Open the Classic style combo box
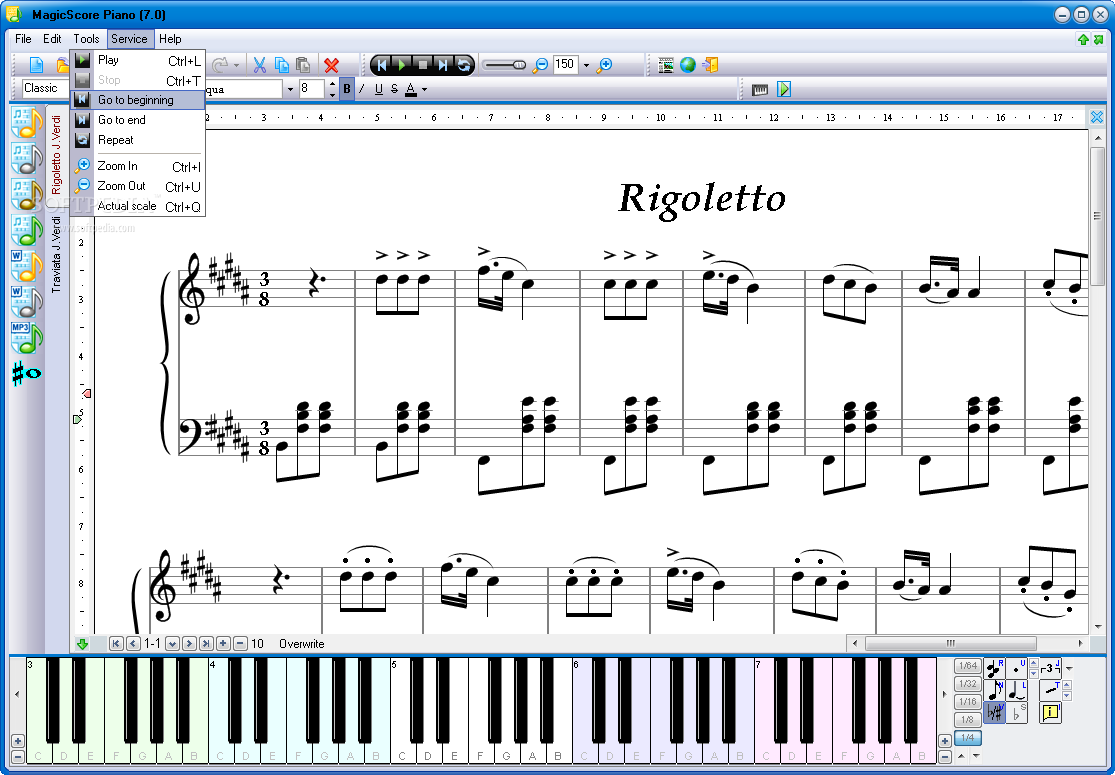Screen dimensions: 1115x775 tap(46, 89)
